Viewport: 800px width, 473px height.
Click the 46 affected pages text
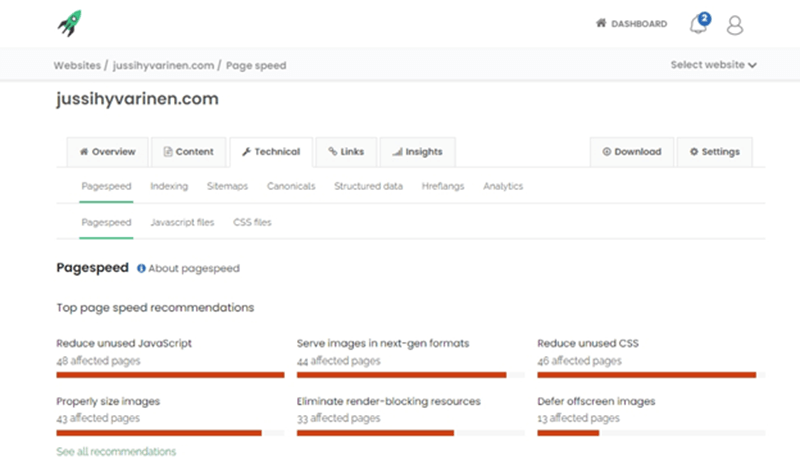click(579, 361)
